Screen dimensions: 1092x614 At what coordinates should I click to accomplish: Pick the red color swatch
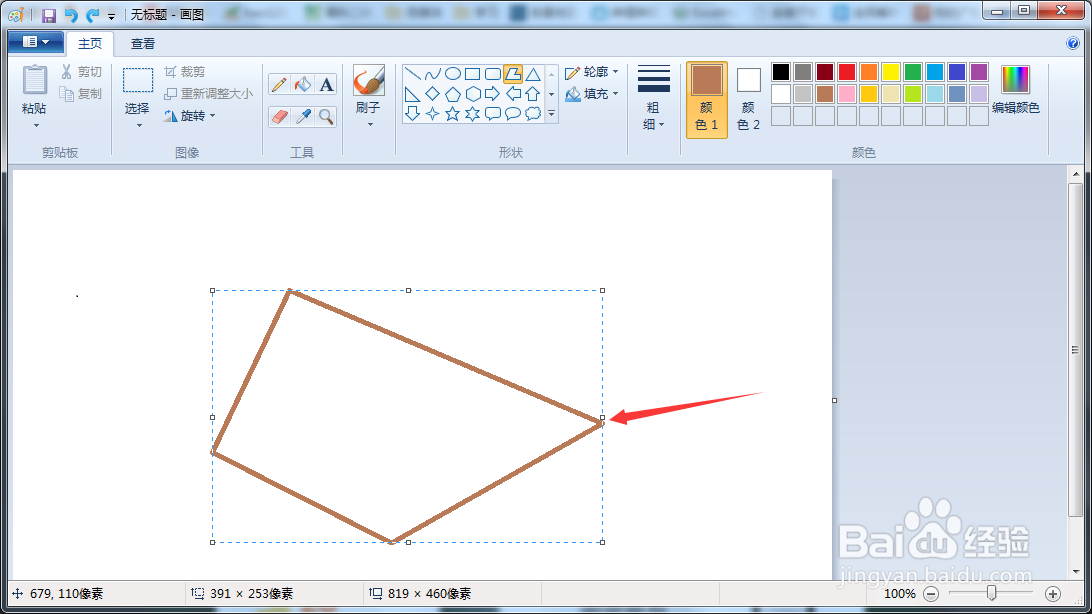(x=847, y=71)
